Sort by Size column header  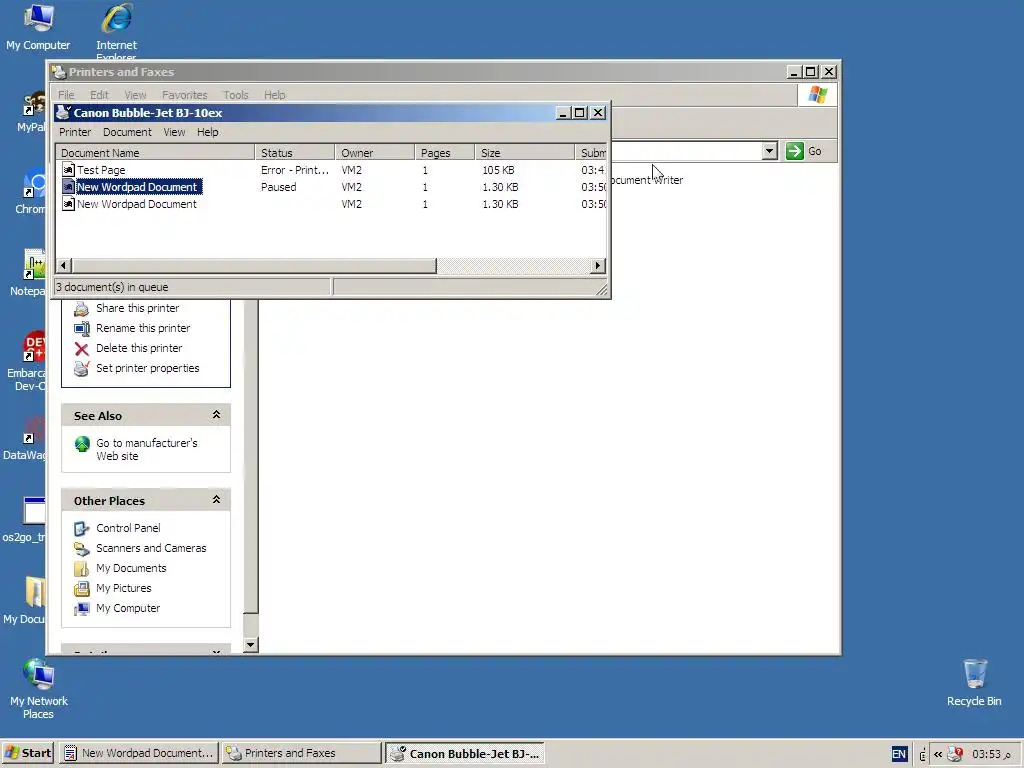[525, 153]
